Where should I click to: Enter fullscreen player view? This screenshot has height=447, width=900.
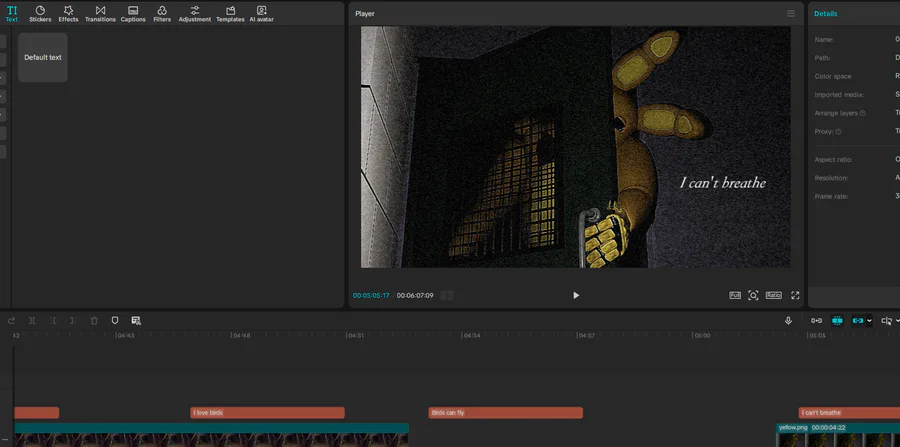click(x=795, y=295)
